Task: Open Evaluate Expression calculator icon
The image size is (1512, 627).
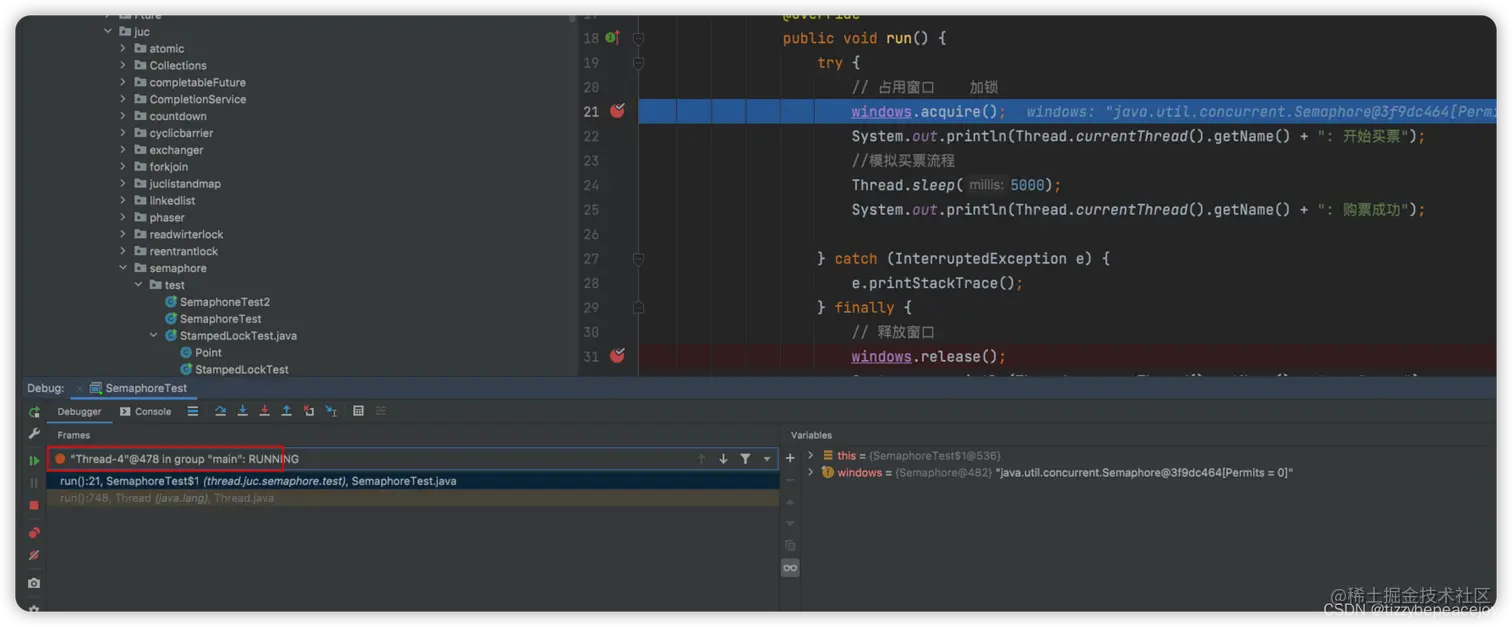Action: pos(358,411)
